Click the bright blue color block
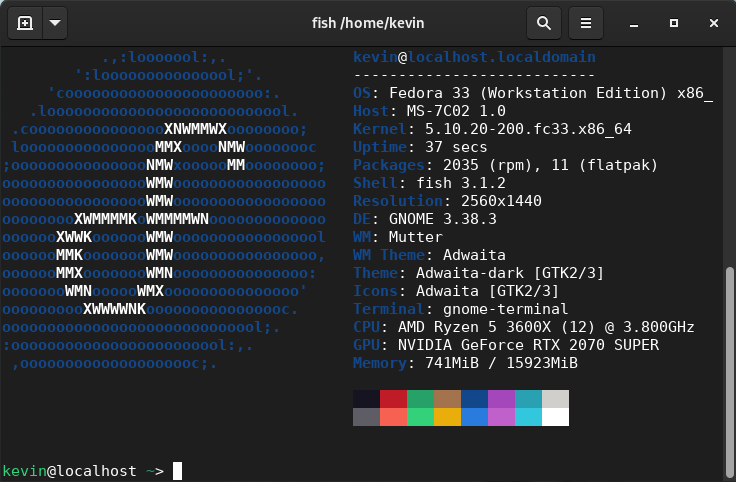The image size is (736, 482). pos(474,417)
